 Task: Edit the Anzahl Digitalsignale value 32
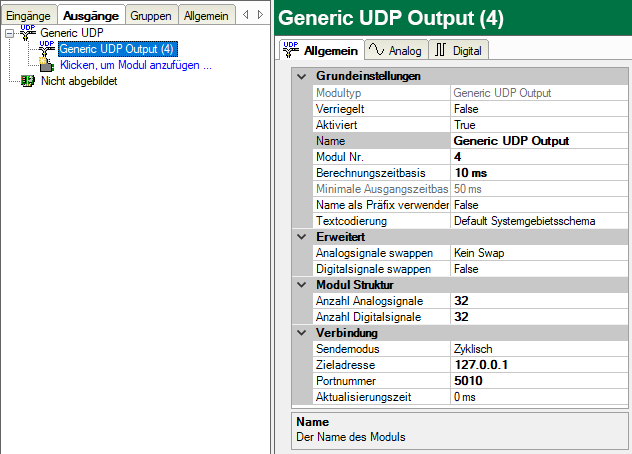539,317
